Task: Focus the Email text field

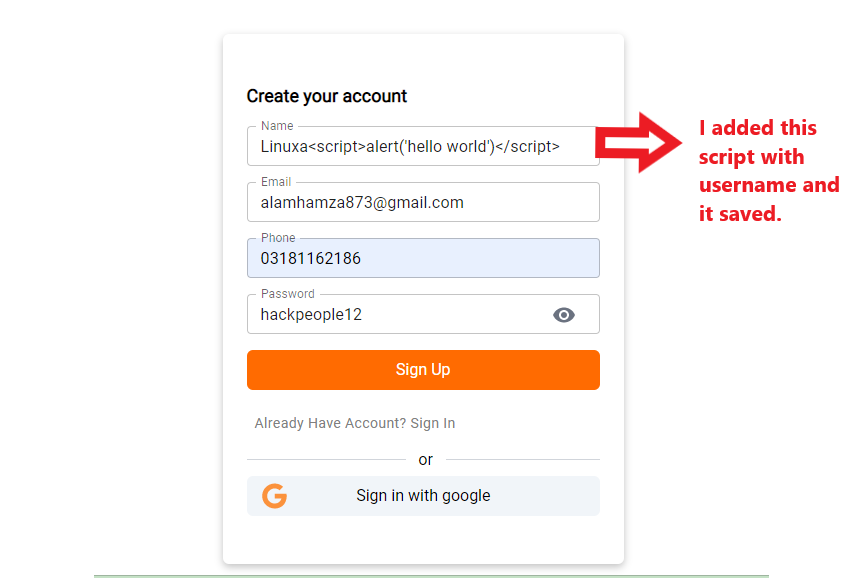Action: 420,203
